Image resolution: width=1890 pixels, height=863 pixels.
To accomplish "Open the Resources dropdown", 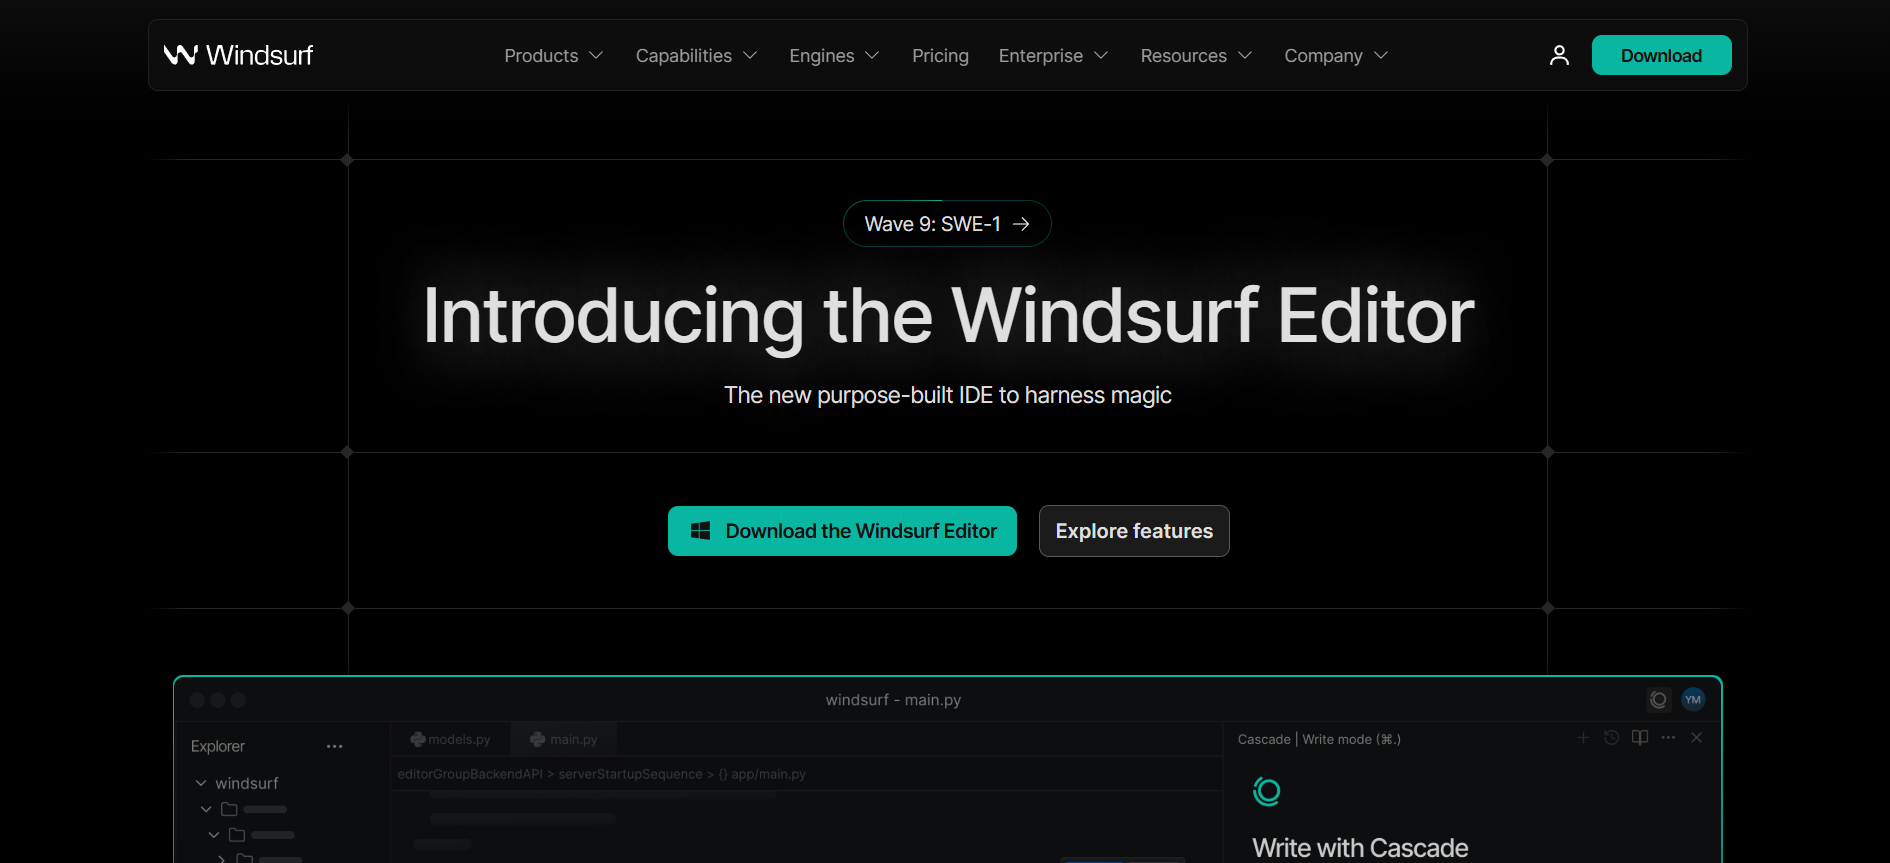I will tap(1196, 56).
